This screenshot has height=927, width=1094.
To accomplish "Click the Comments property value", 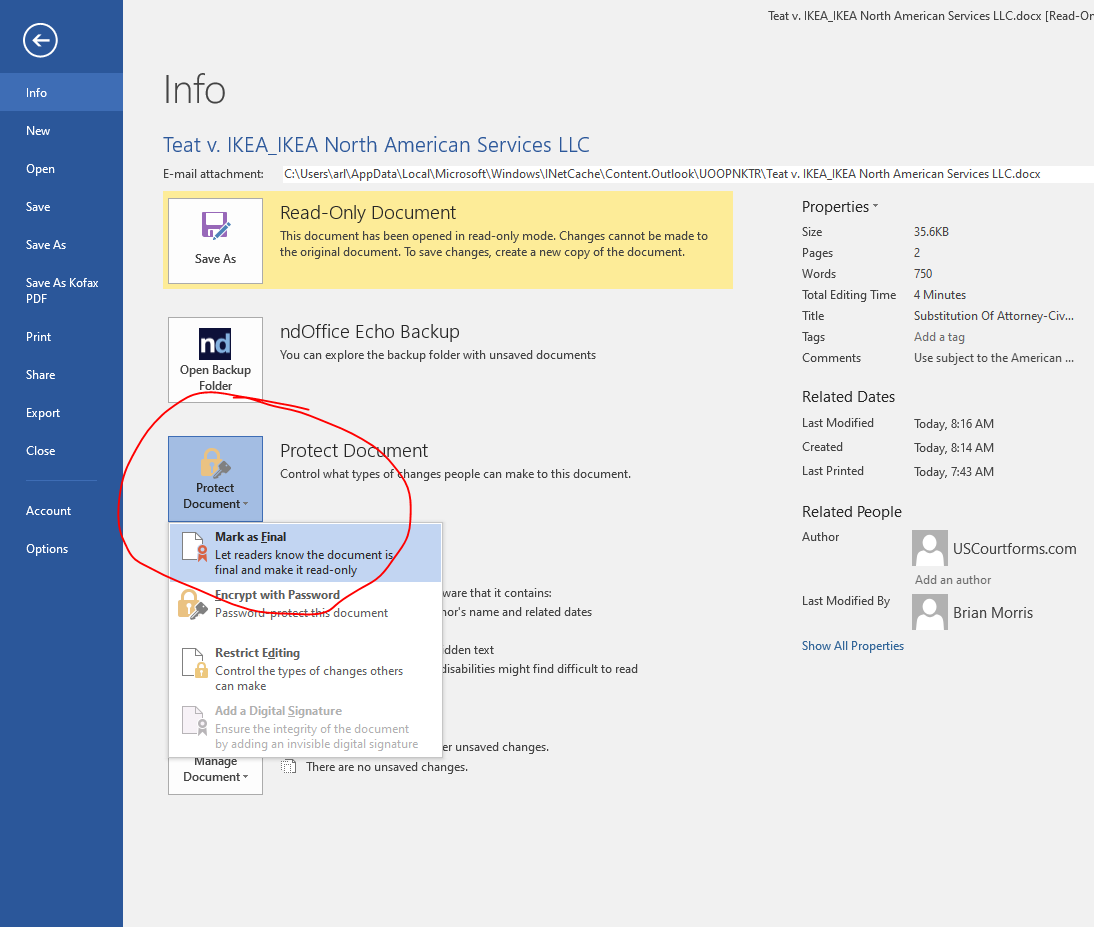I will [x=994, y=358].
